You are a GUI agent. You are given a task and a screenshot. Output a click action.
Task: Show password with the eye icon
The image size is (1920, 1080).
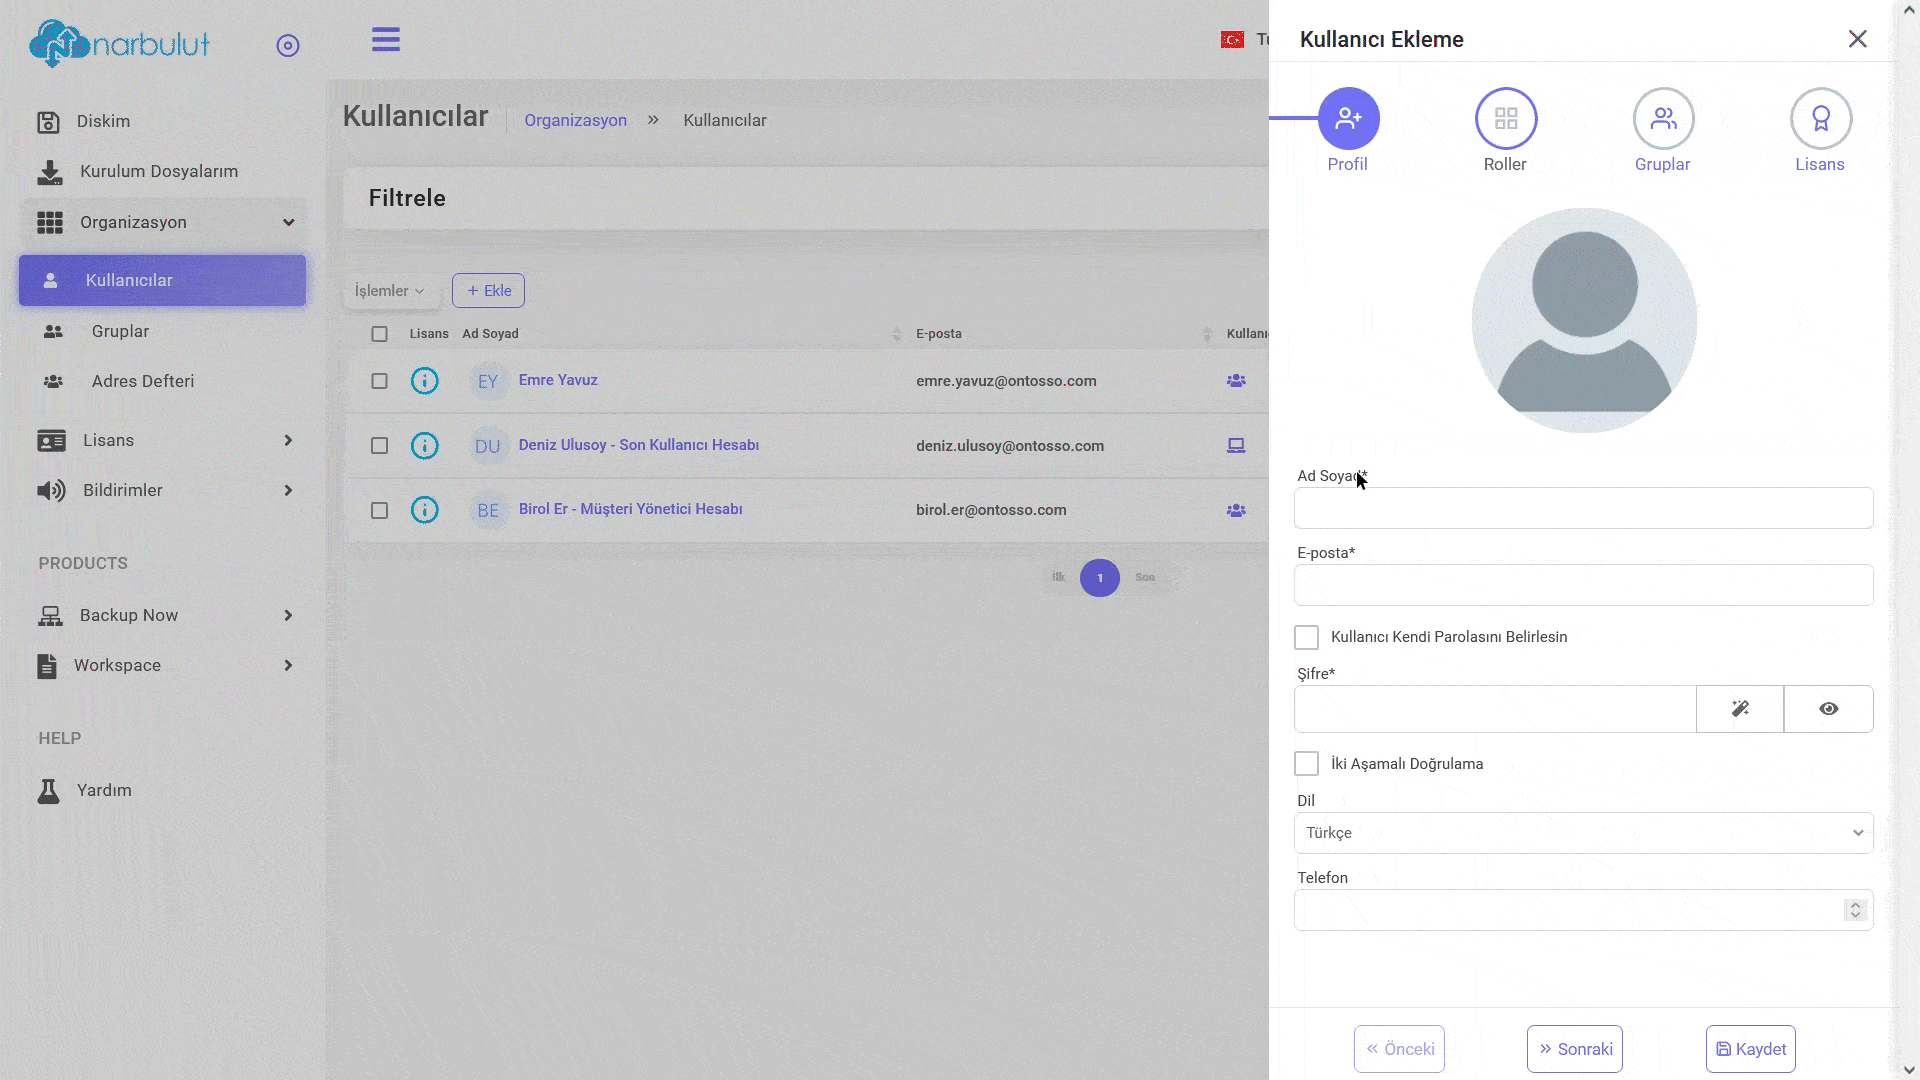pos(1828,709)
